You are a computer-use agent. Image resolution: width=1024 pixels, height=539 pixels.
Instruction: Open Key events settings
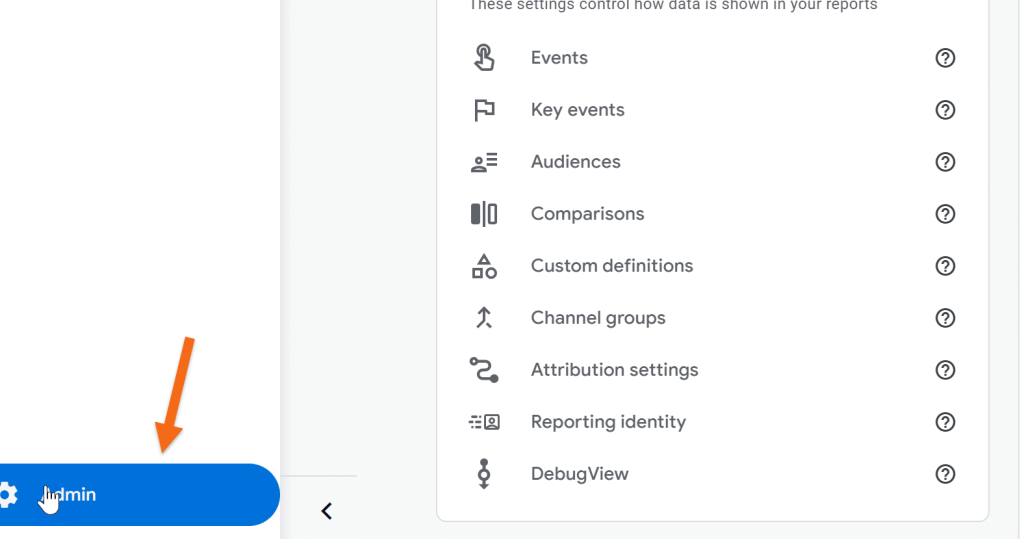[577, 110]
